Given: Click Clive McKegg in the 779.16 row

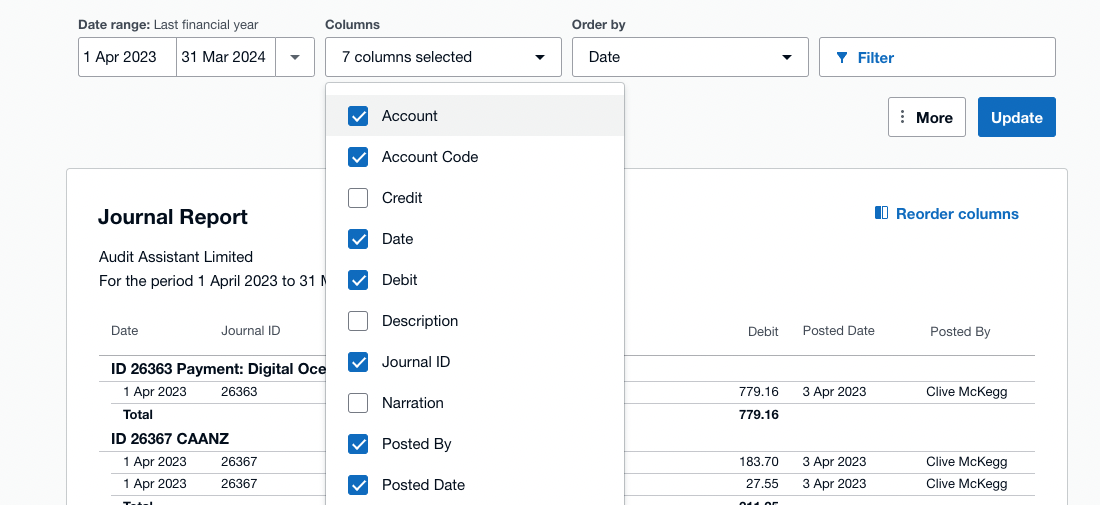Looking at the screenshot, I should [967, 392].
